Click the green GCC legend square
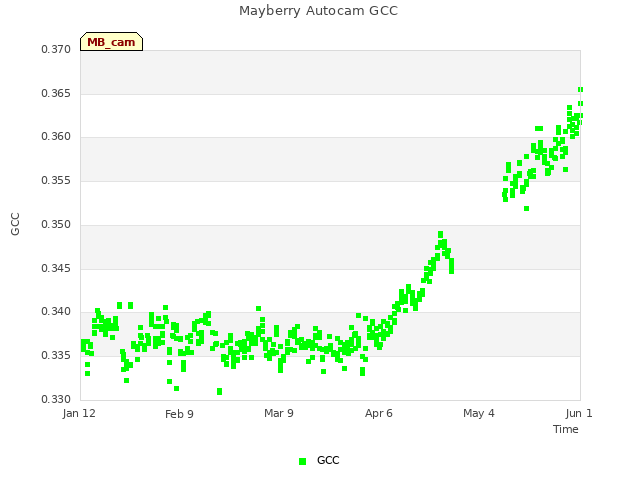Image resolution: width=640 pixels, height=480 pixels. [302, 461]
